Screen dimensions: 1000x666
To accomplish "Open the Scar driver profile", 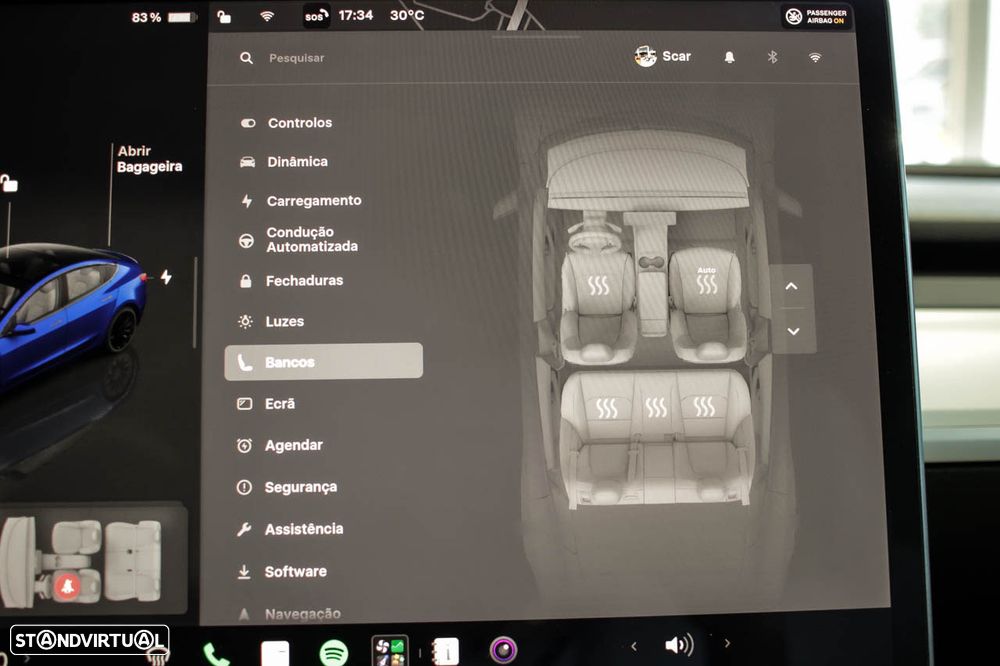I will coord(663,56).
